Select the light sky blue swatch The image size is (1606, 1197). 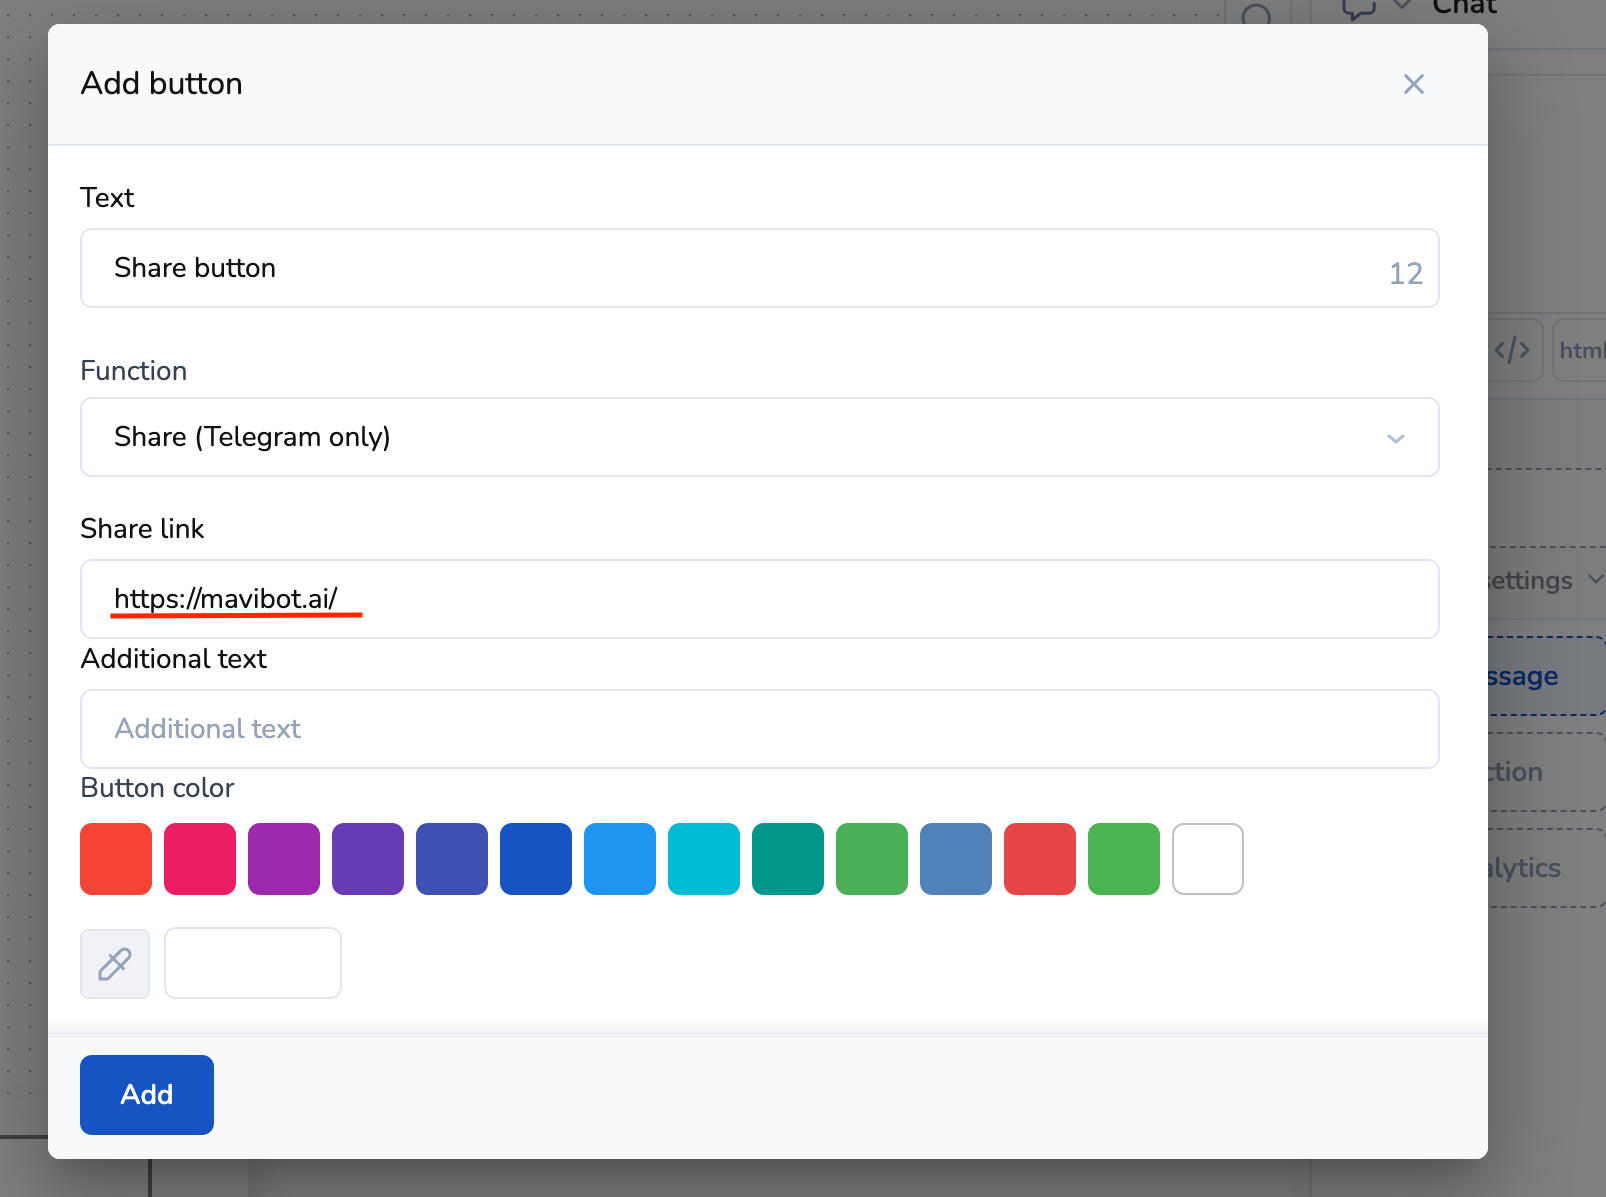(620, 859)
